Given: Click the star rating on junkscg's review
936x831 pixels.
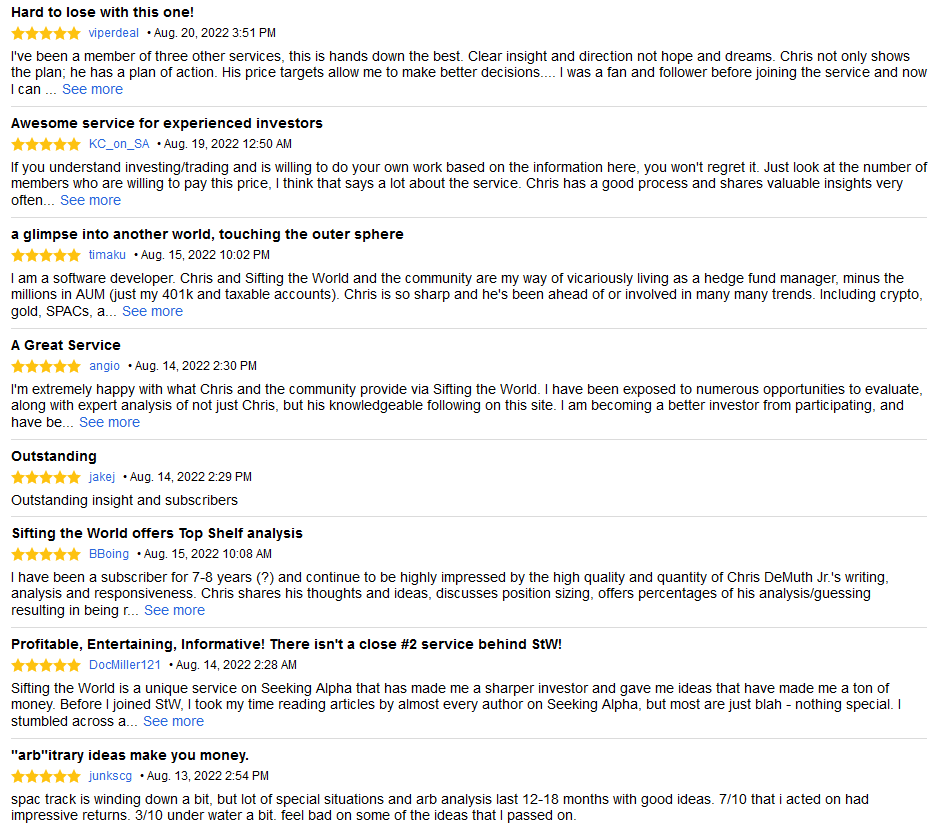Looking at the screenshot, I should tap(46, 776).
